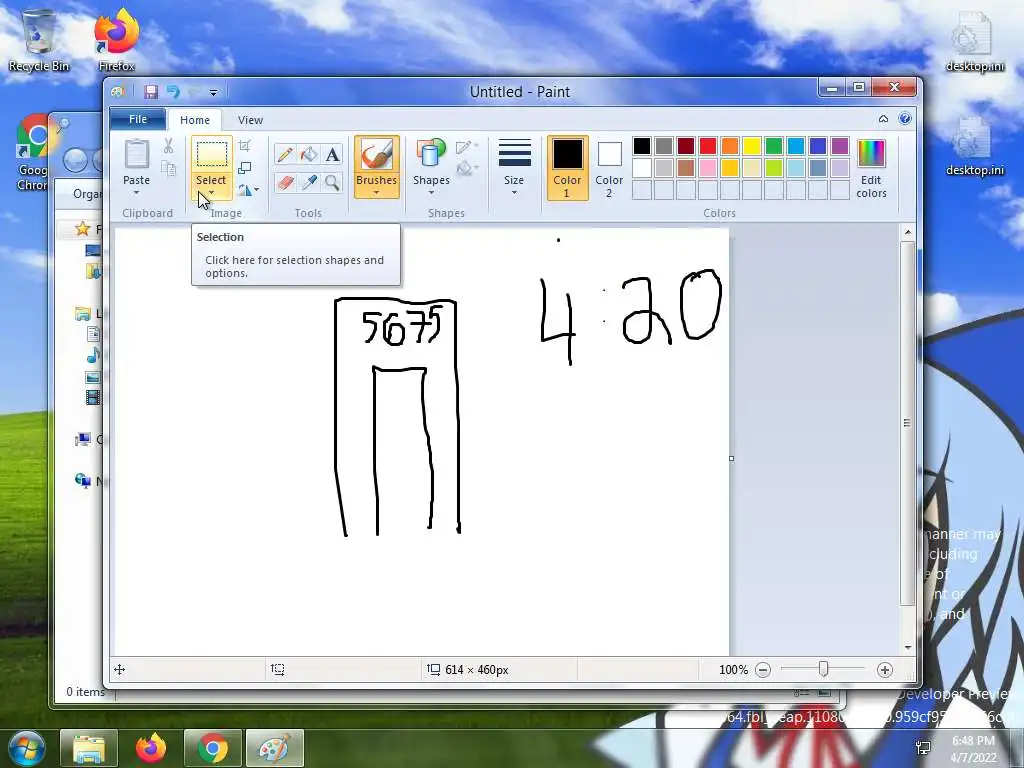Click the top desktop.ini file icon
Image resolution: width=1024 pixels, height=768 pixels.
pyautogui.click(x=974, y=40)
